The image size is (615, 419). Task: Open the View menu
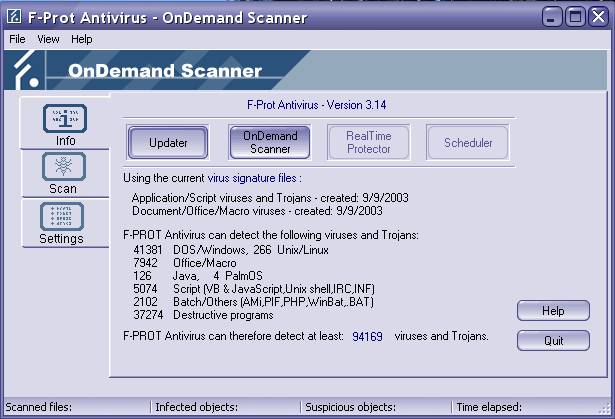(48, 39)
